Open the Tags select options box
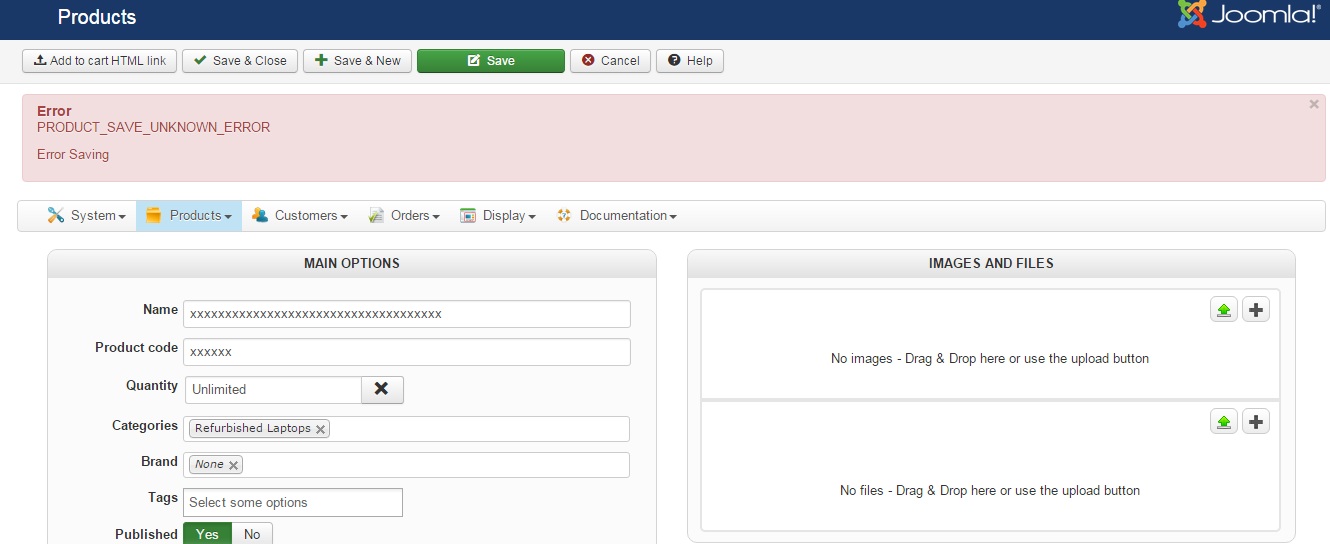The height and width of the screenshot is (544, 1330). click(x=293, y=502)
